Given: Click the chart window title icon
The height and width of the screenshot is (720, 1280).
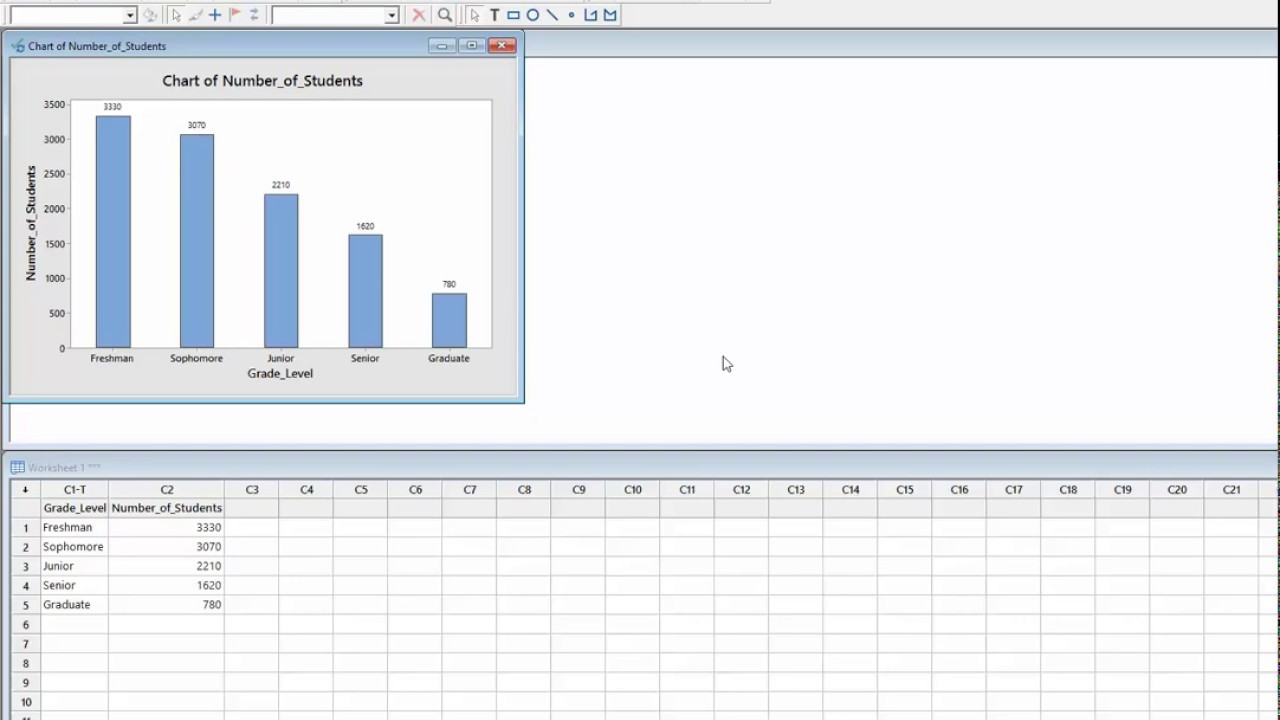Looking at the screenshot, I should [18, 46].
